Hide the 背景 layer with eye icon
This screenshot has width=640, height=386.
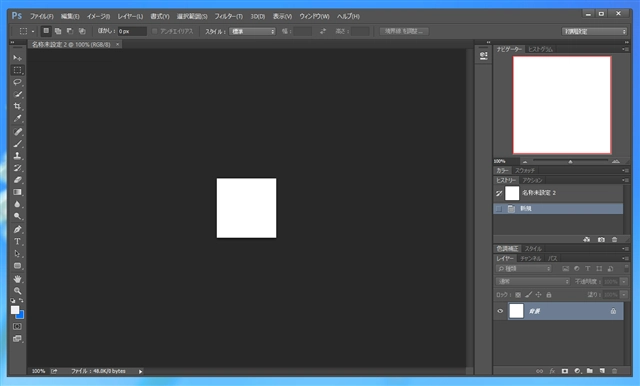click(500, 311)
